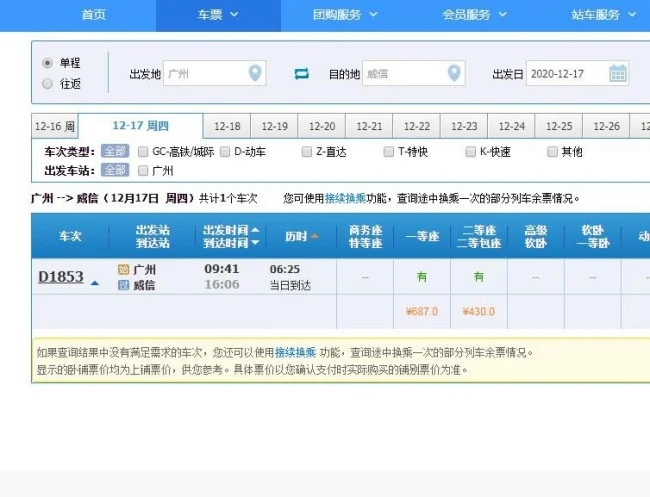This screenshot has width=650, height=497.
Task: Open the 车票 dropdown menu
Action: point(218,15)
